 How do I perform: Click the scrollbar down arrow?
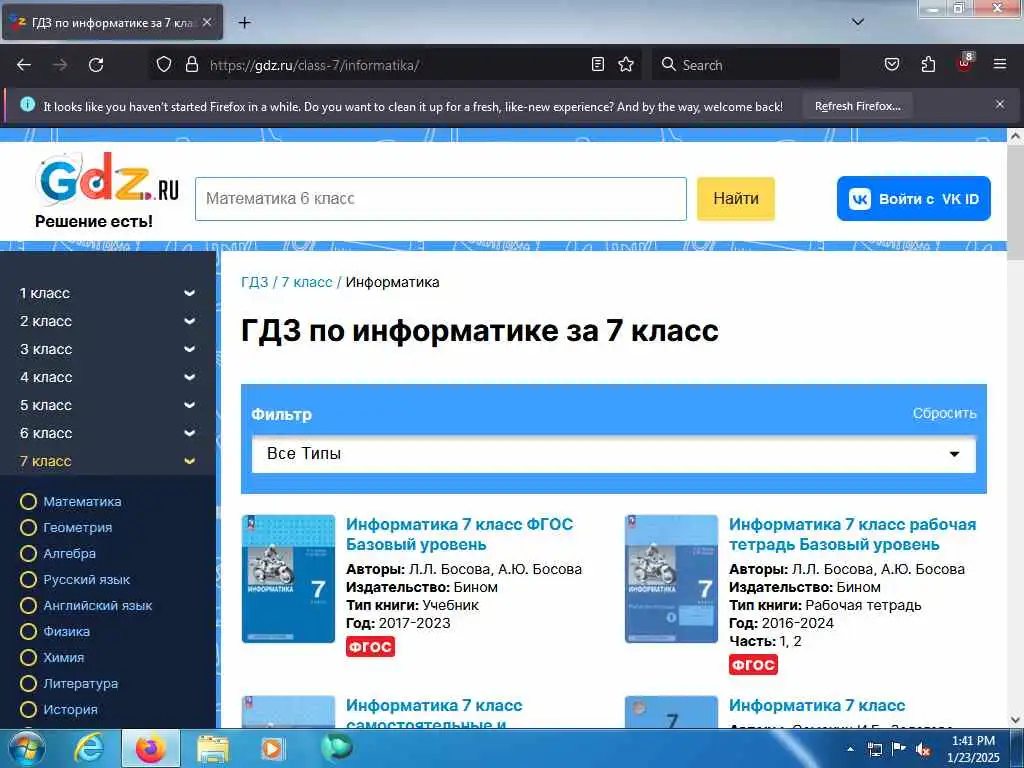(x=1016, y=720)
